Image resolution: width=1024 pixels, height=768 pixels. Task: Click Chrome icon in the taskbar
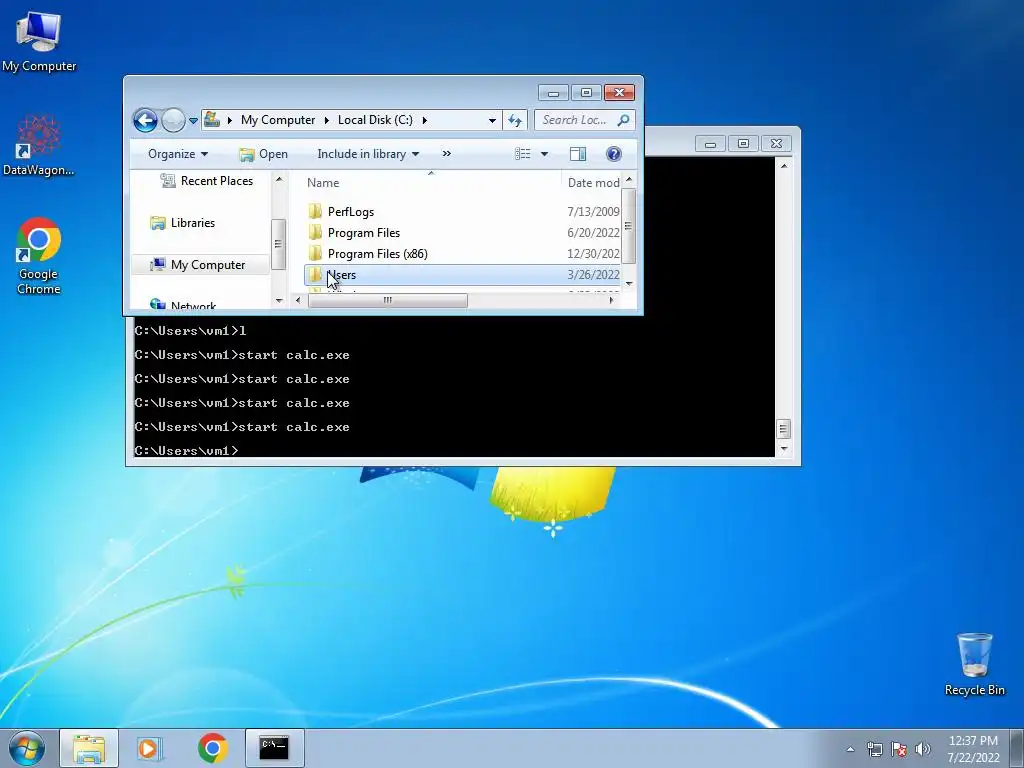212,748
